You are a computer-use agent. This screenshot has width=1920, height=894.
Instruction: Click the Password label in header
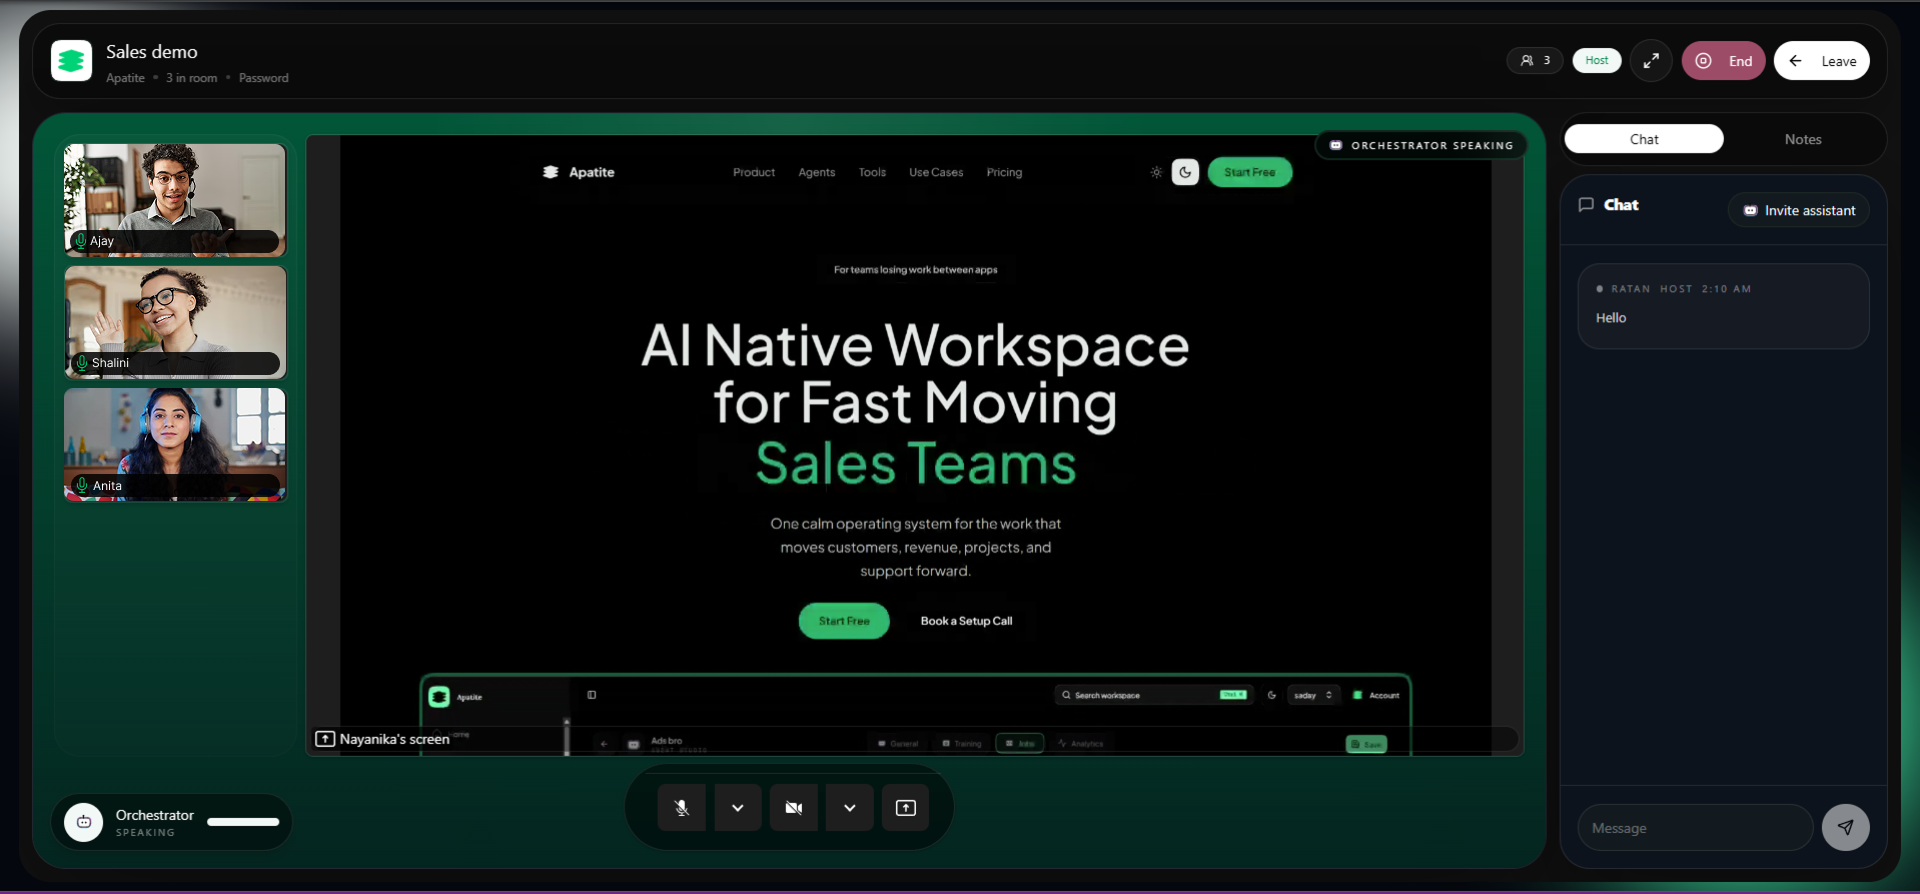click(263, 78)
